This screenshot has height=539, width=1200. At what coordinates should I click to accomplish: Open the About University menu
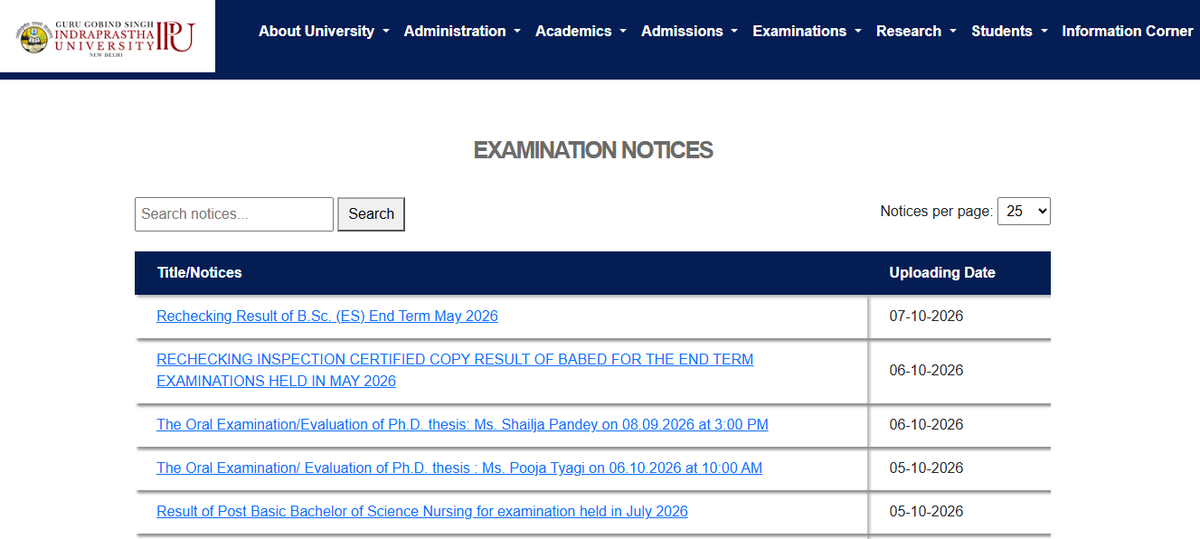(324, 31)
